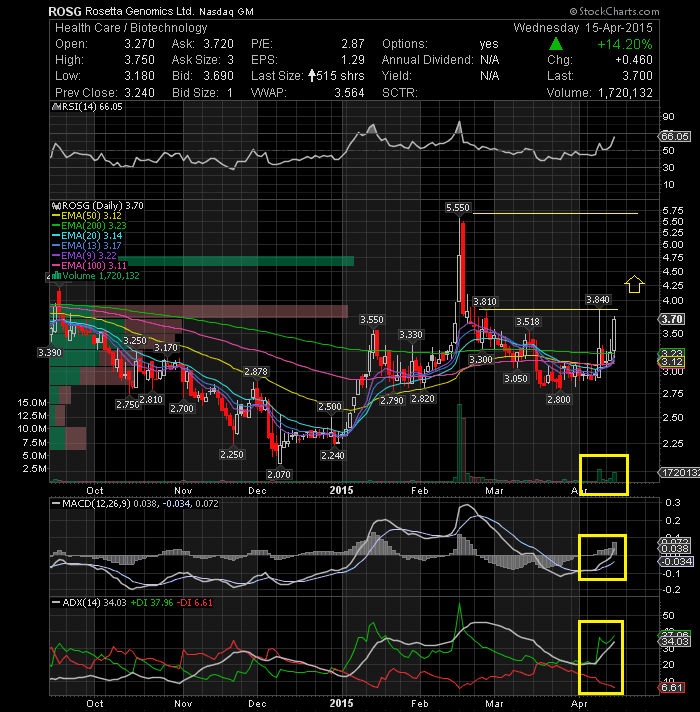
Task: Click the EMA(9) 3.22 legend entry
Action: click(x=84, y=256)
